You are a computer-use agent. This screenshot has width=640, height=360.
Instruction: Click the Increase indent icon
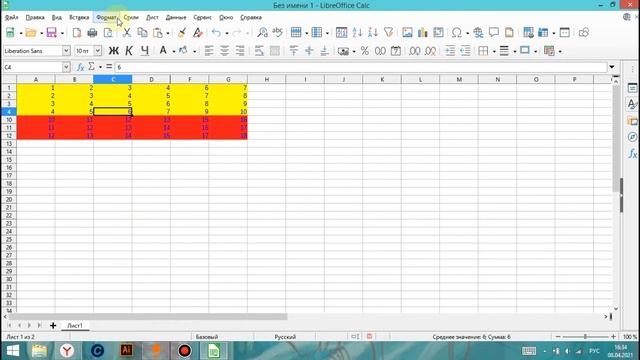pyautogui.click(x=450, y=51)
